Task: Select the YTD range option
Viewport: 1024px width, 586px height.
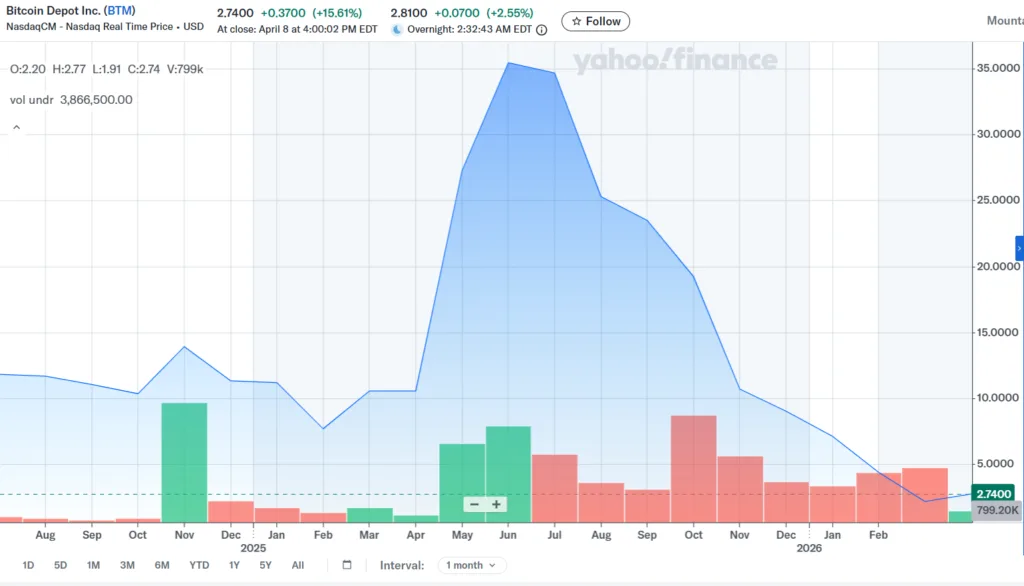Action: (x=199, y=565)
